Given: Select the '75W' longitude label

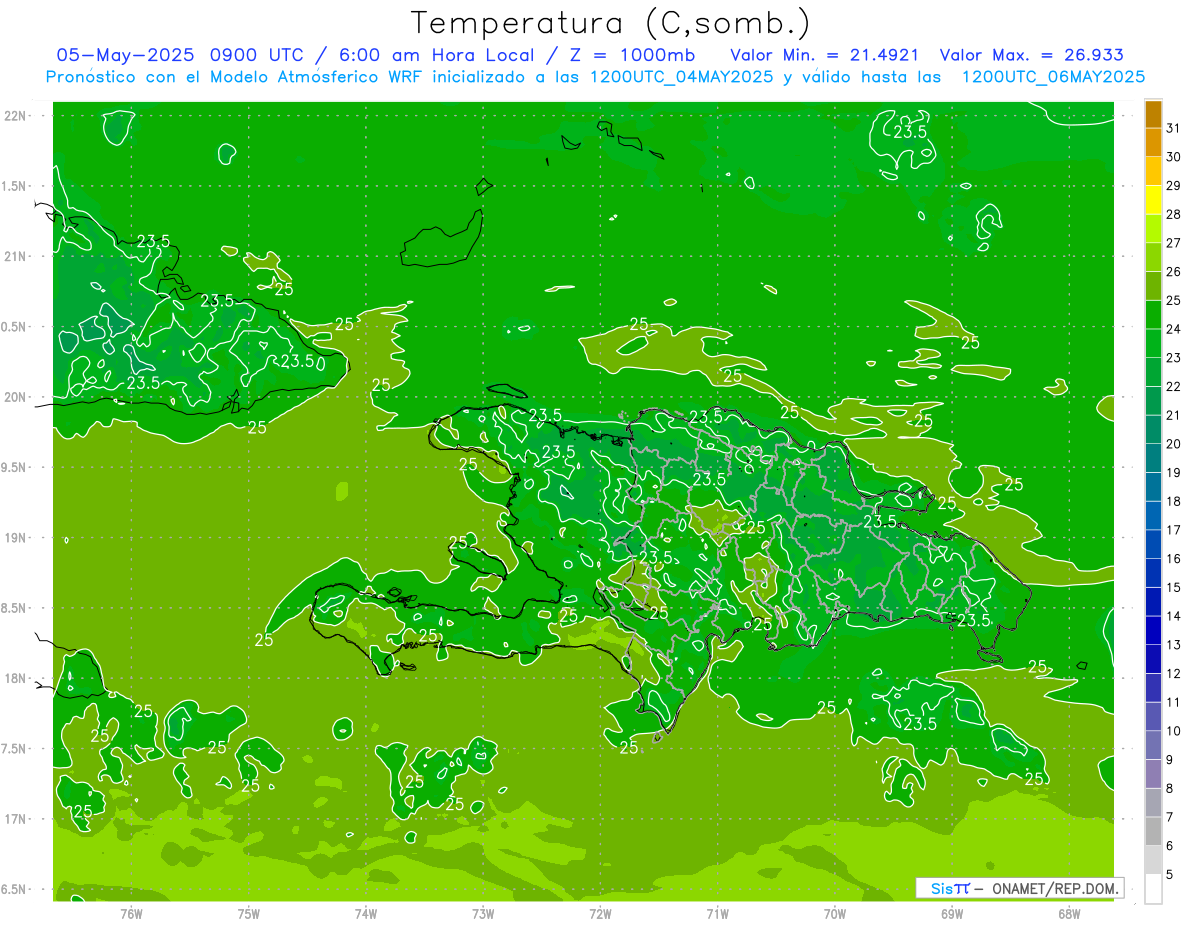Looking at the screenshot, I should click(x=249, y=913).
